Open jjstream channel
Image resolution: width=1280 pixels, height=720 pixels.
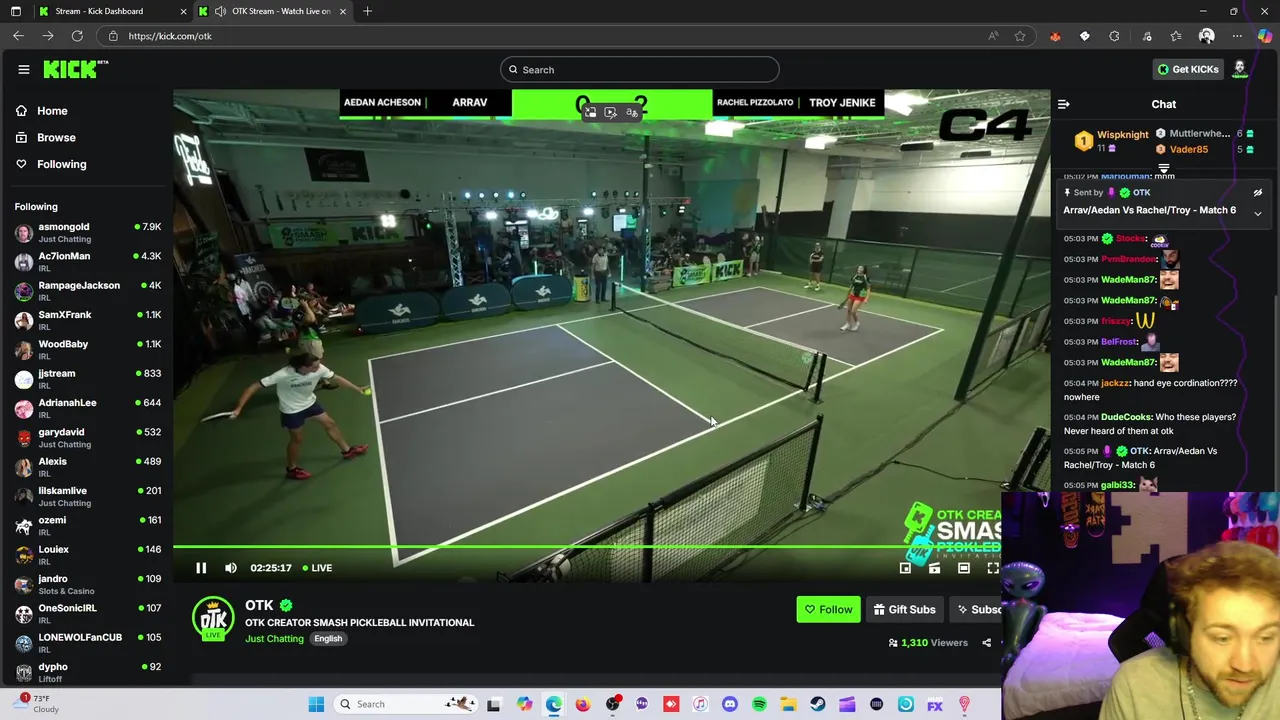88,379
